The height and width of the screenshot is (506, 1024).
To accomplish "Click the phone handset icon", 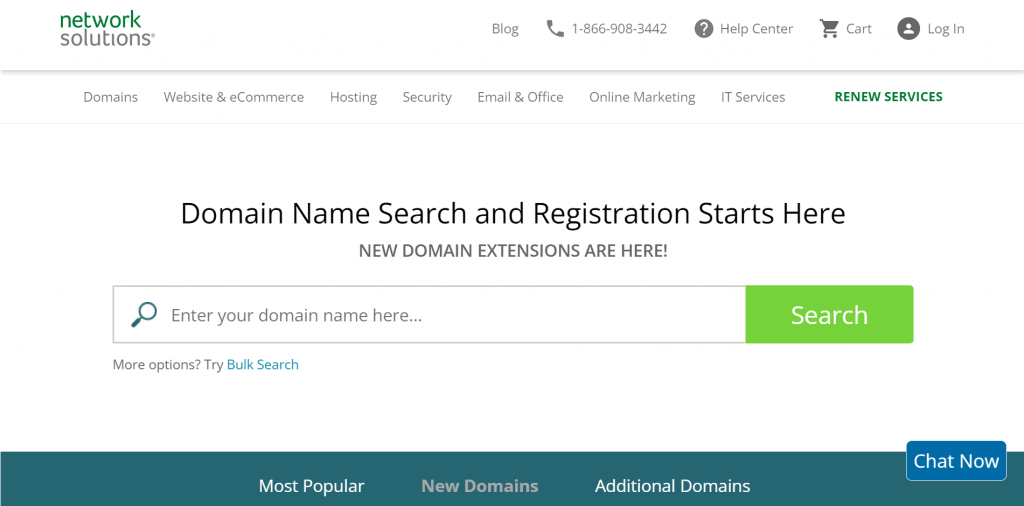I will point(555,29).
